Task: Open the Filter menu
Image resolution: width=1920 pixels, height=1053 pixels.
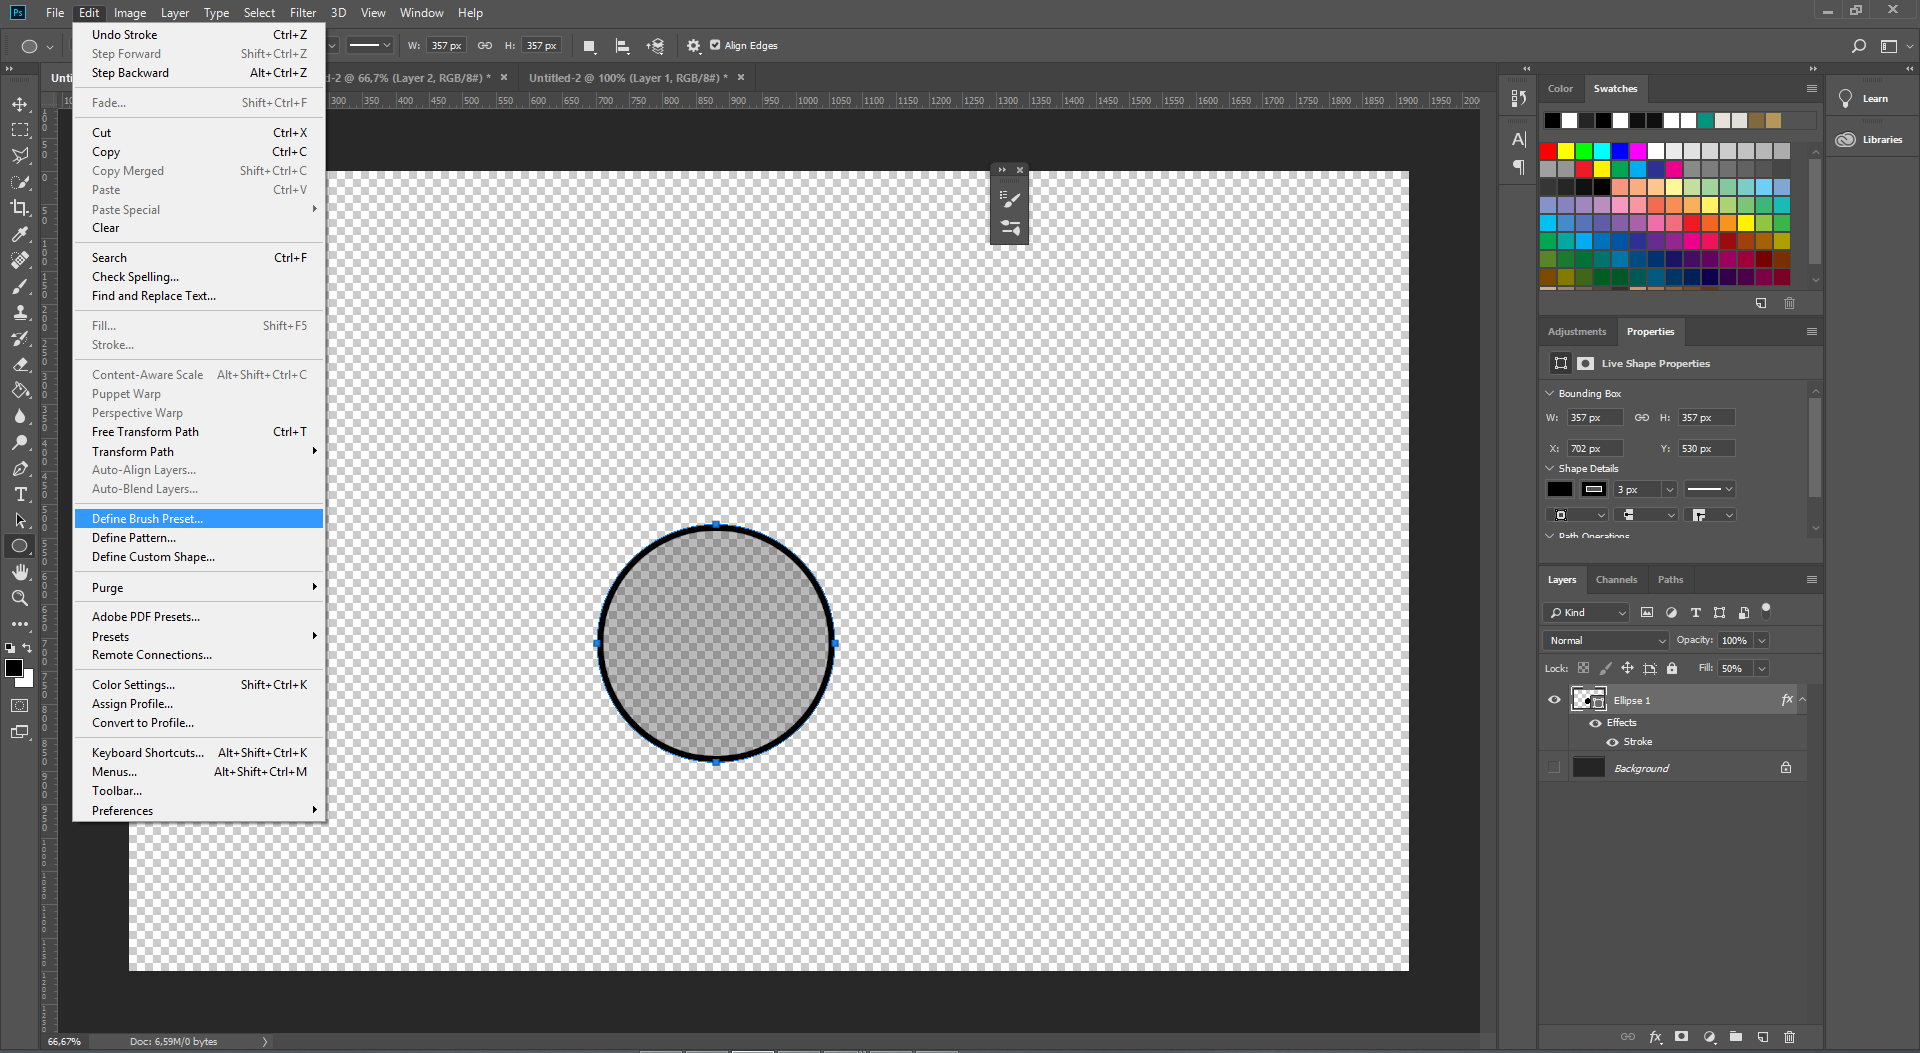Action: pyautogui.click(x=303, y=13)
